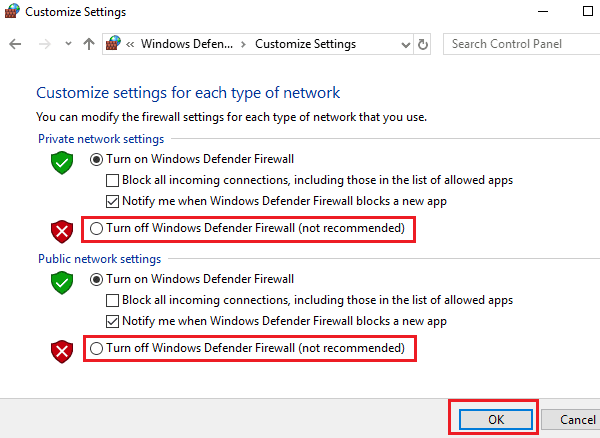Cancel the firewall setting changes
This screenshot has width=600, height=438.
[x=577, y=420]
